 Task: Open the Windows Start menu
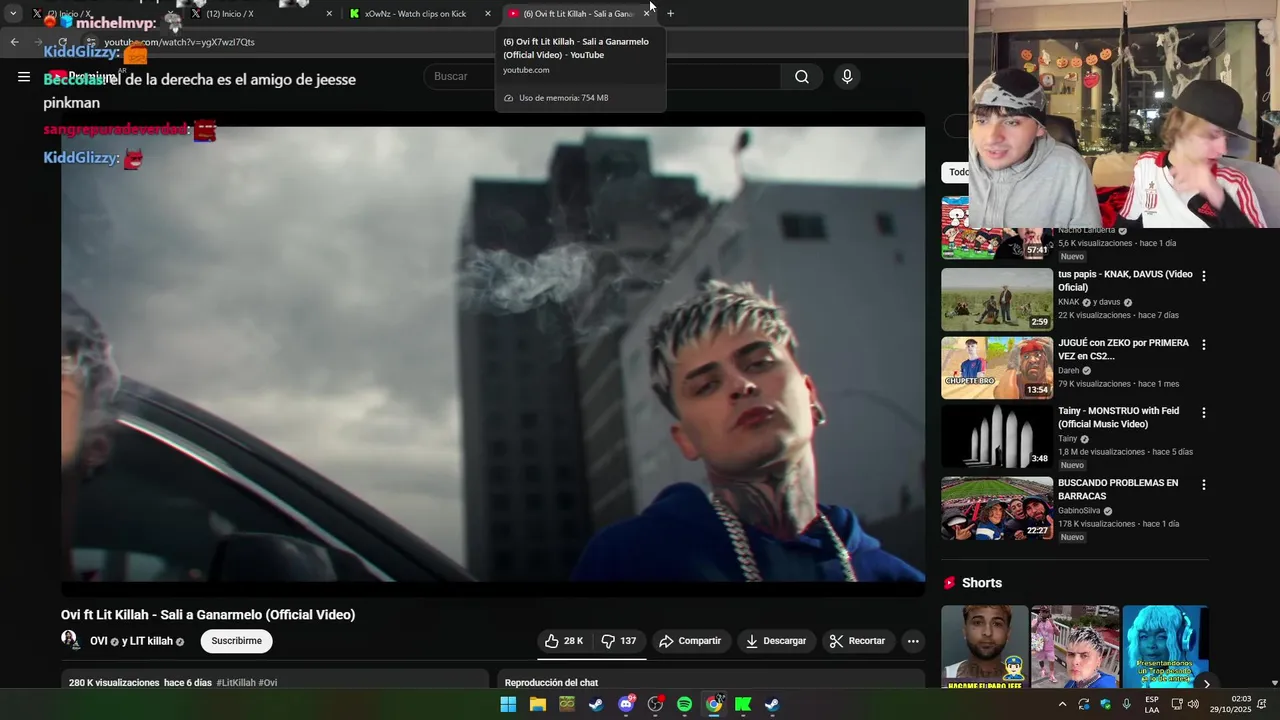click(508, 704)
